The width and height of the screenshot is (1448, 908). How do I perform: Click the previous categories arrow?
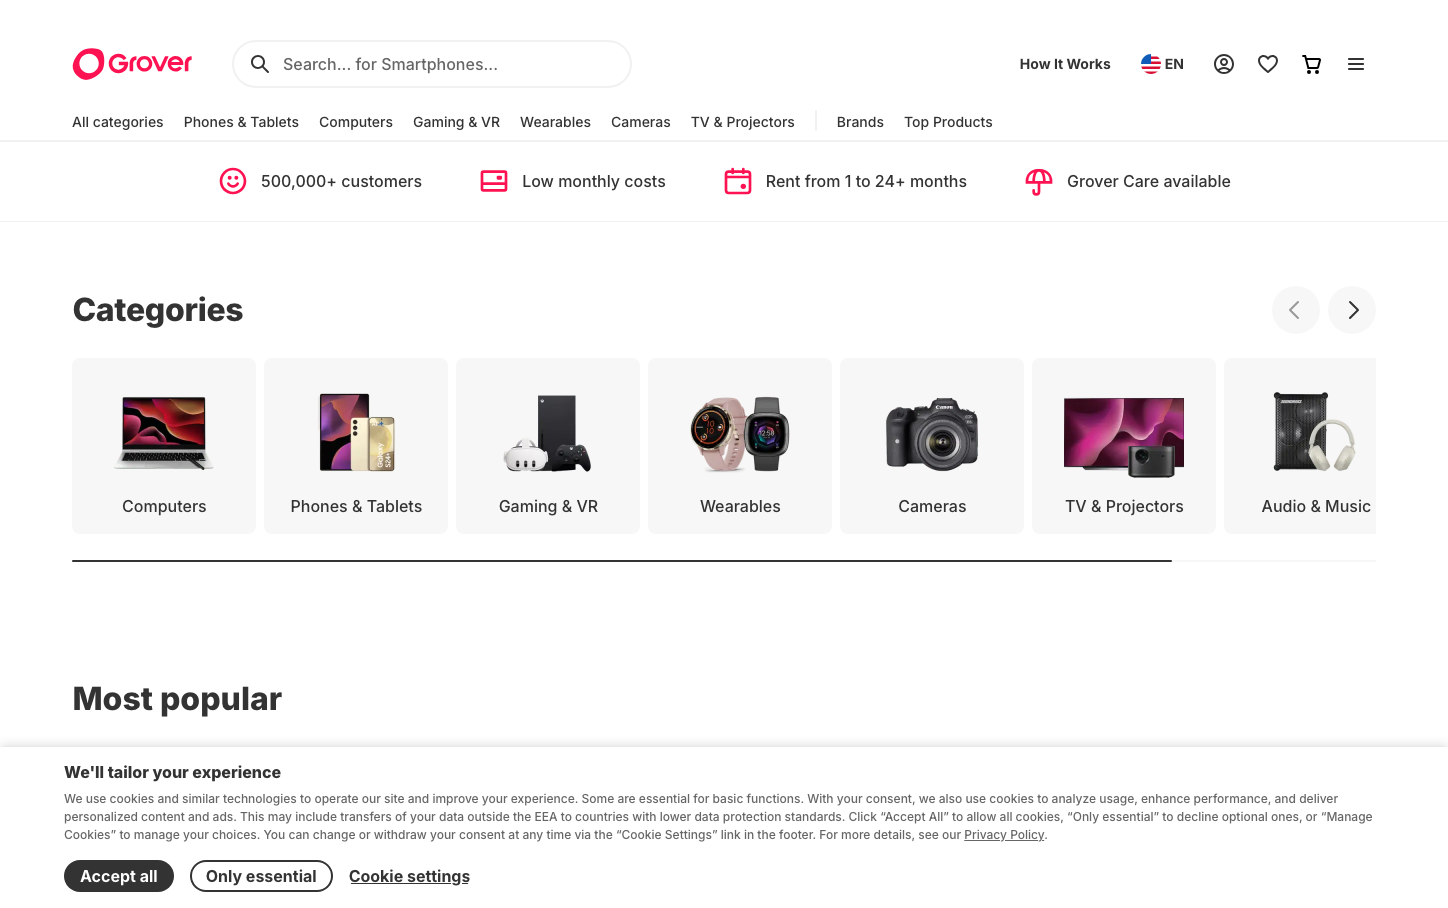click(x=1295, y=310)
